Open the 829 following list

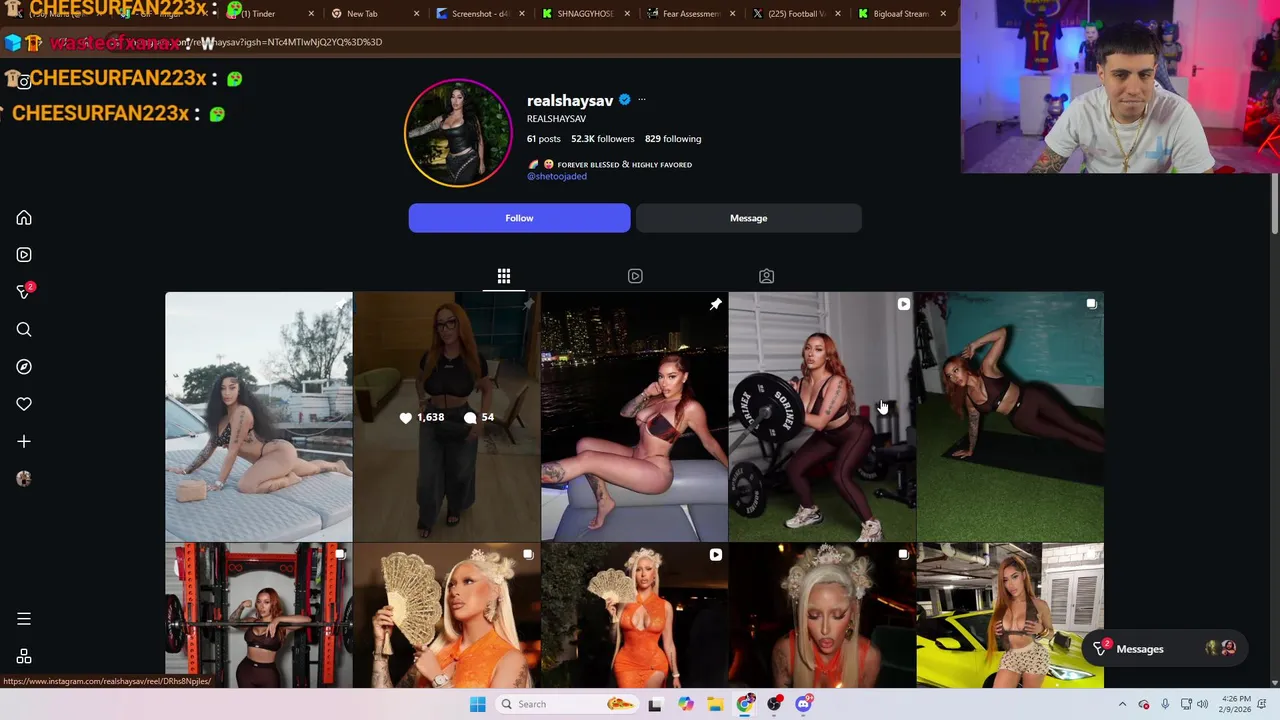point(673,139)
